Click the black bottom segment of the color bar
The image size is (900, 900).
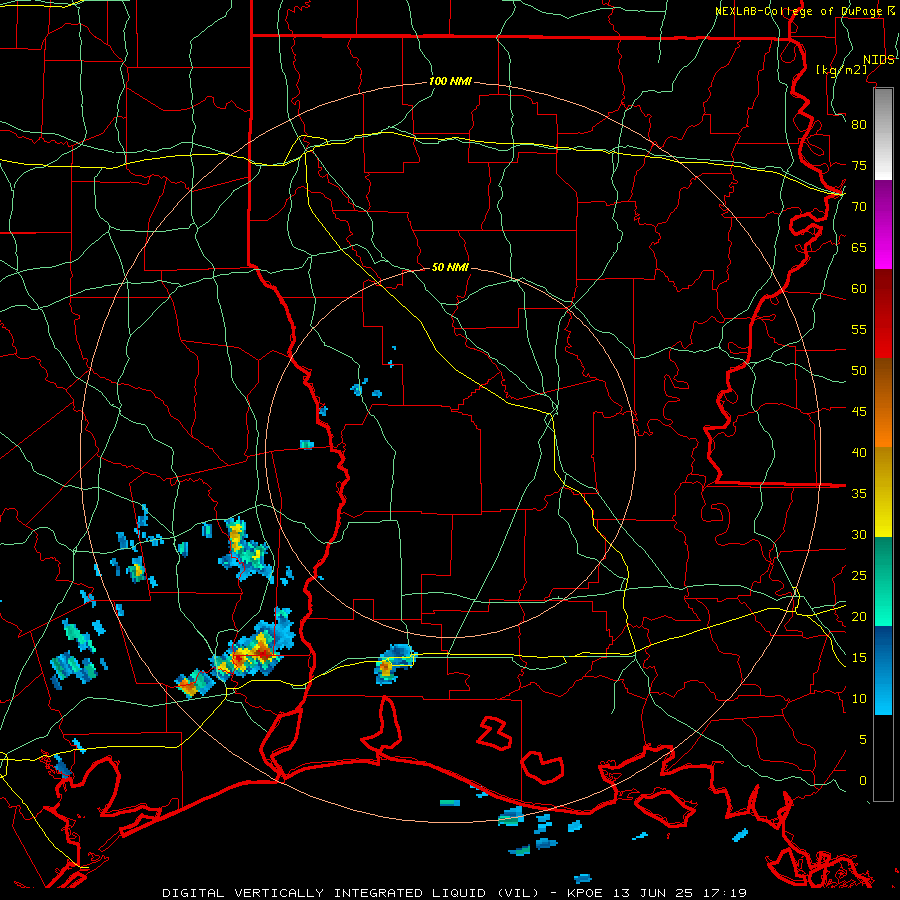[x=883, y=758]
